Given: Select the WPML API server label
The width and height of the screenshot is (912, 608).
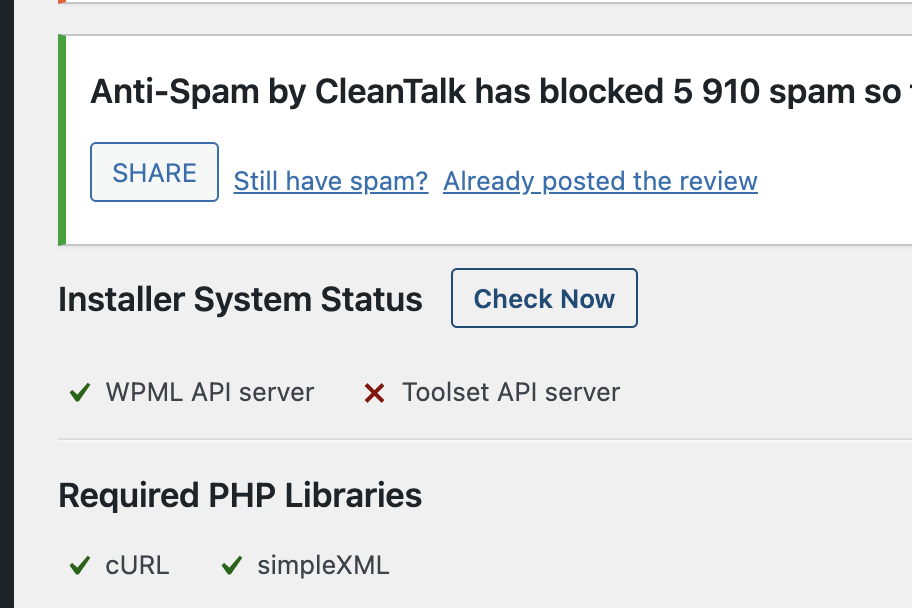Looking at the screenshot, I should pyautogui.click(x=210, y=392).
